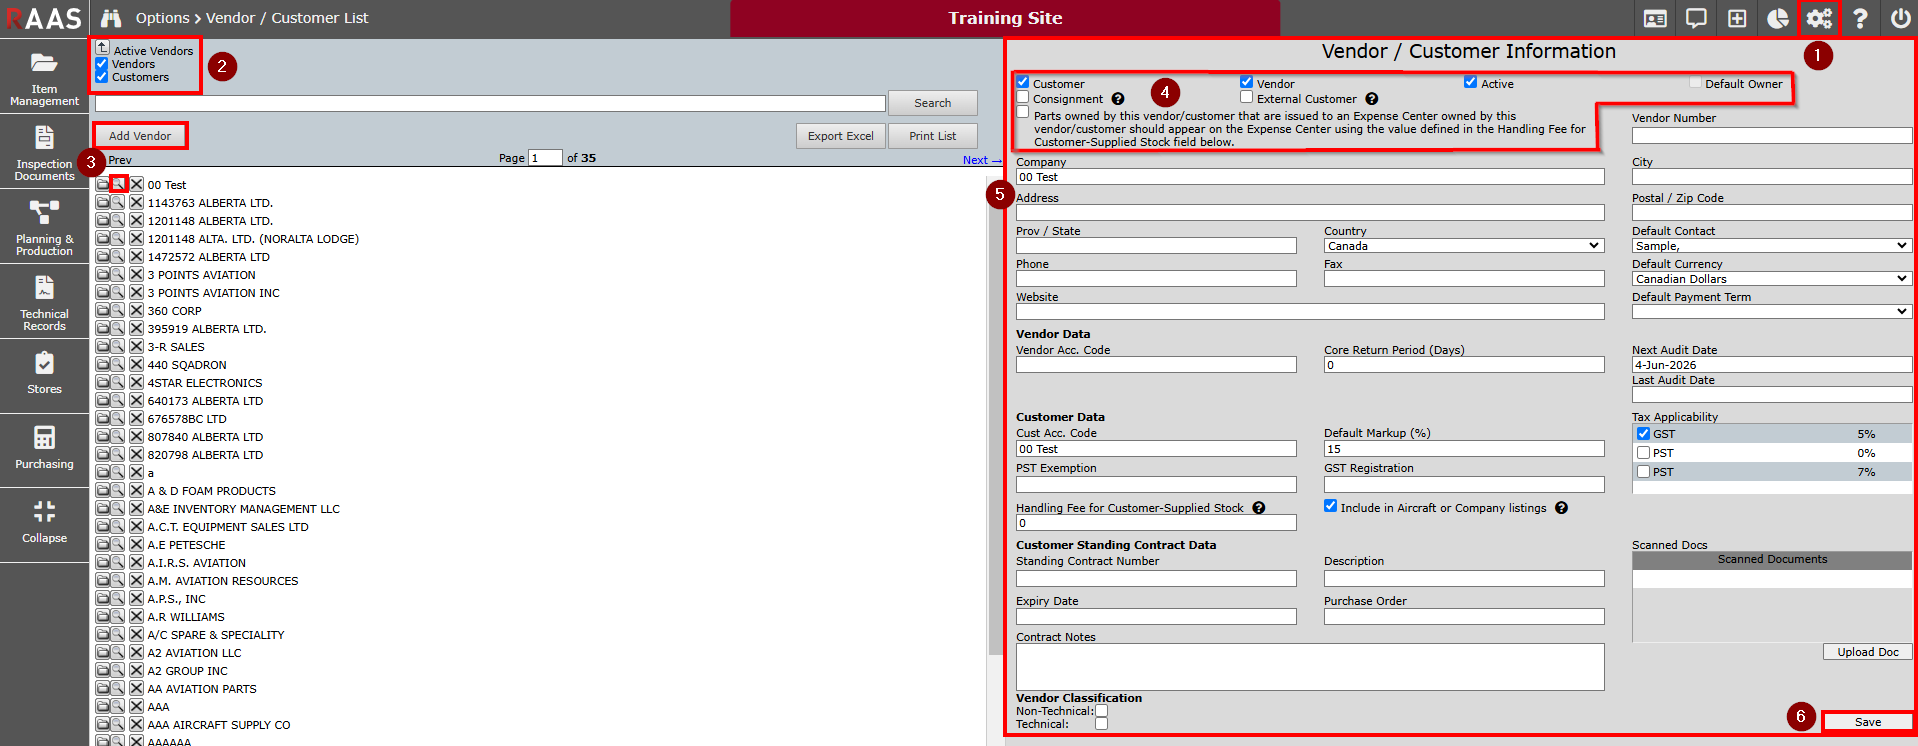Go to Technical Records in sidebar

click(x=44, y=303)
